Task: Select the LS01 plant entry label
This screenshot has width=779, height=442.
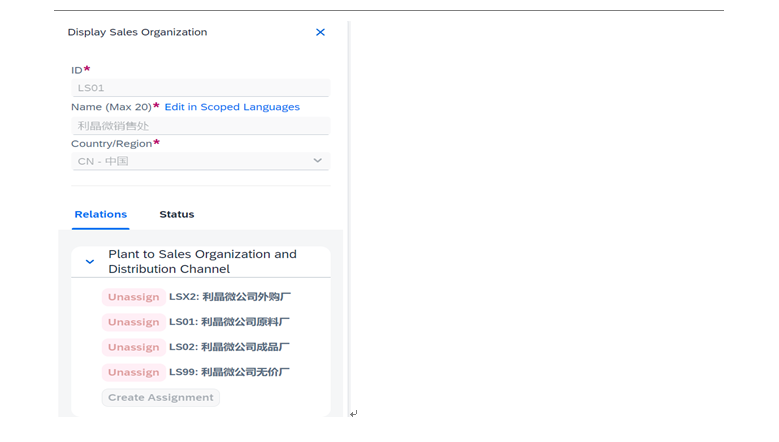Action: point(230,322)
